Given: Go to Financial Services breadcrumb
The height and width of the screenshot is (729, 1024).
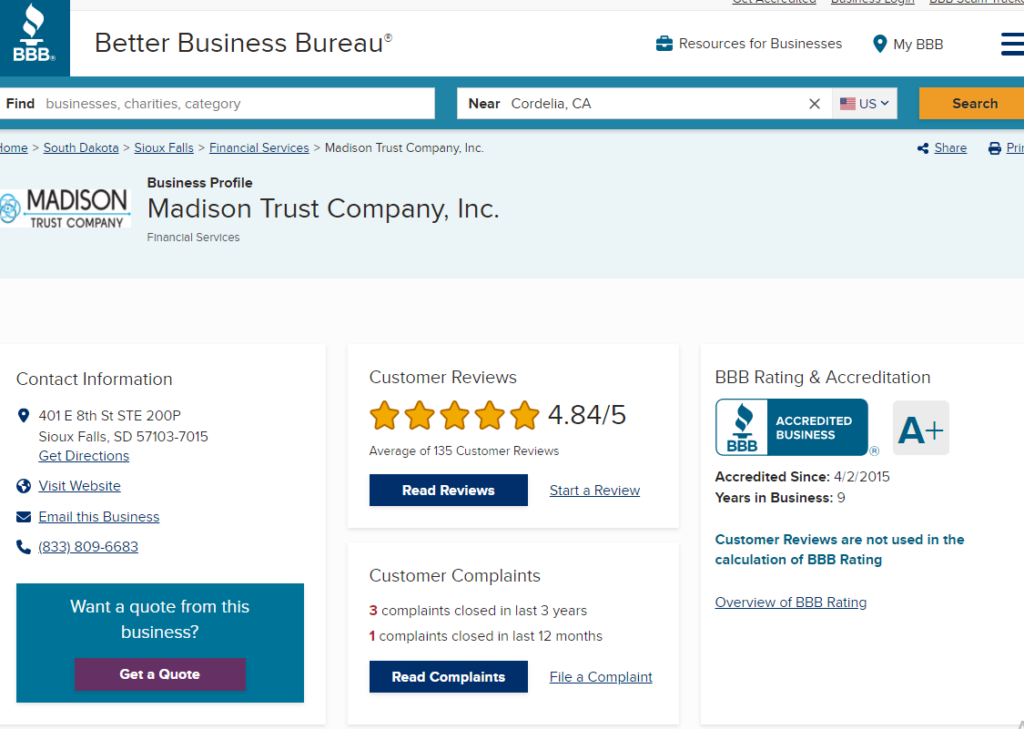Looking at the screenshot, I should click(x=259, y=148).
